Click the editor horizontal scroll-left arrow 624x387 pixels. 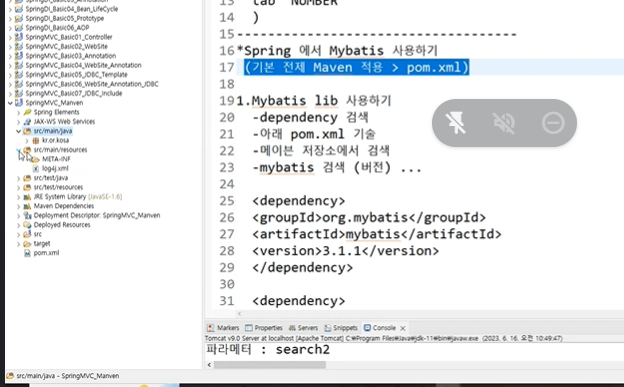[x=240, y=314]
